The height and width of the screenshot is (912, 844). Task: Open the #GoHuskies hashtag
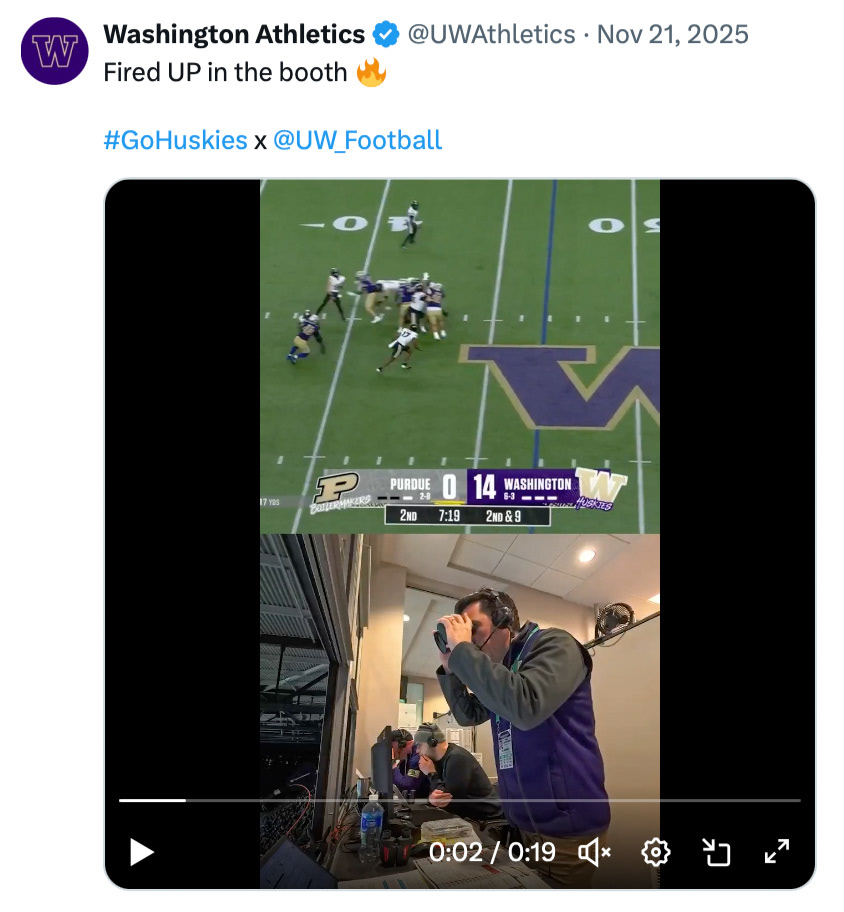pos(175,140)
